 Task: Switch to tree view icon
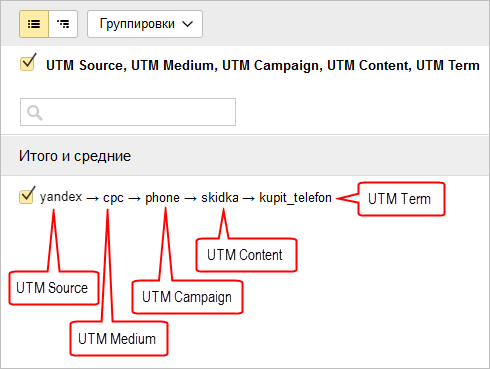63,24
